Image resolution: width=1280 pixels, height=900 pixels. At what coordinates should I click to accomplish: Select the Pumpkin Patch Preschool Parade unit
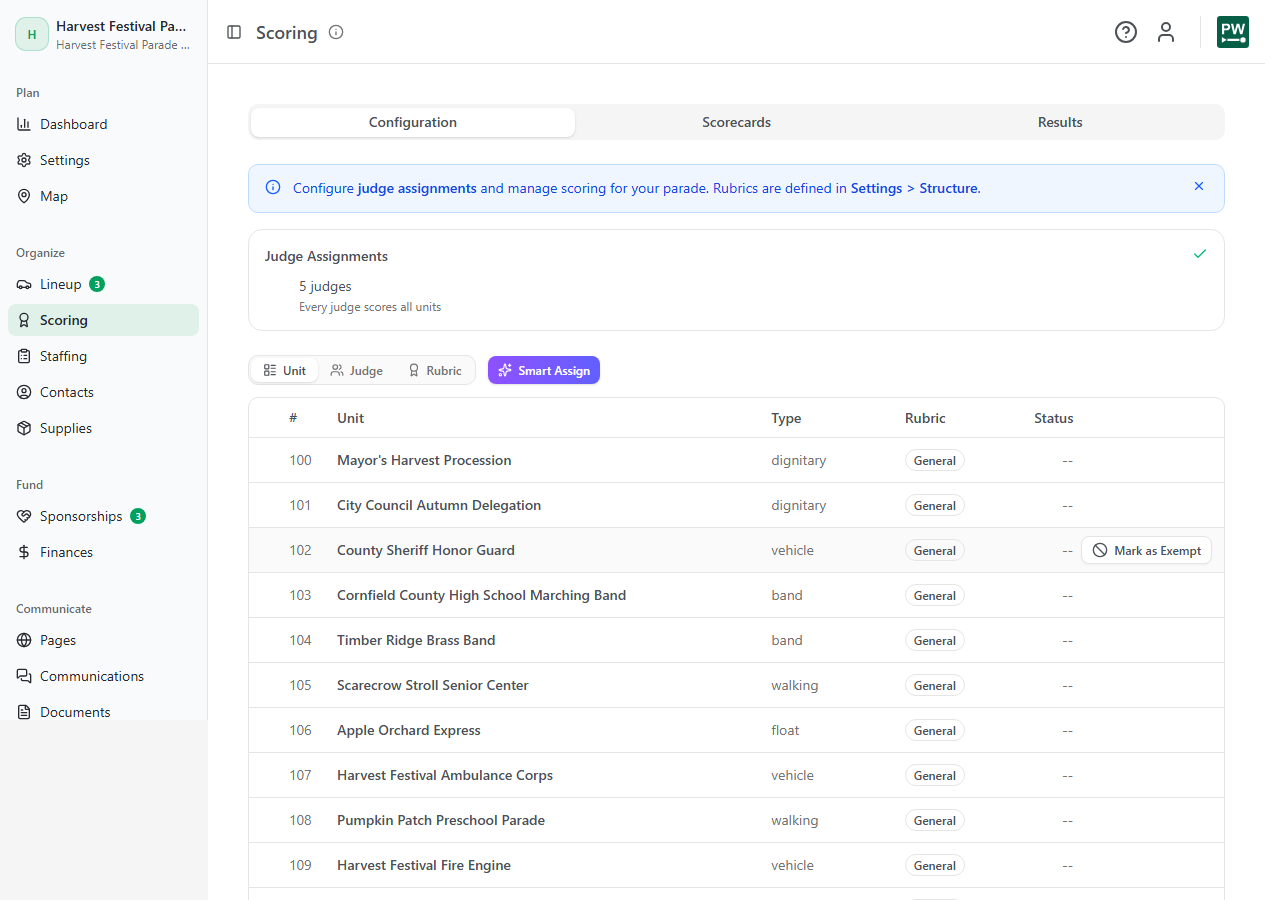(441, 820)
